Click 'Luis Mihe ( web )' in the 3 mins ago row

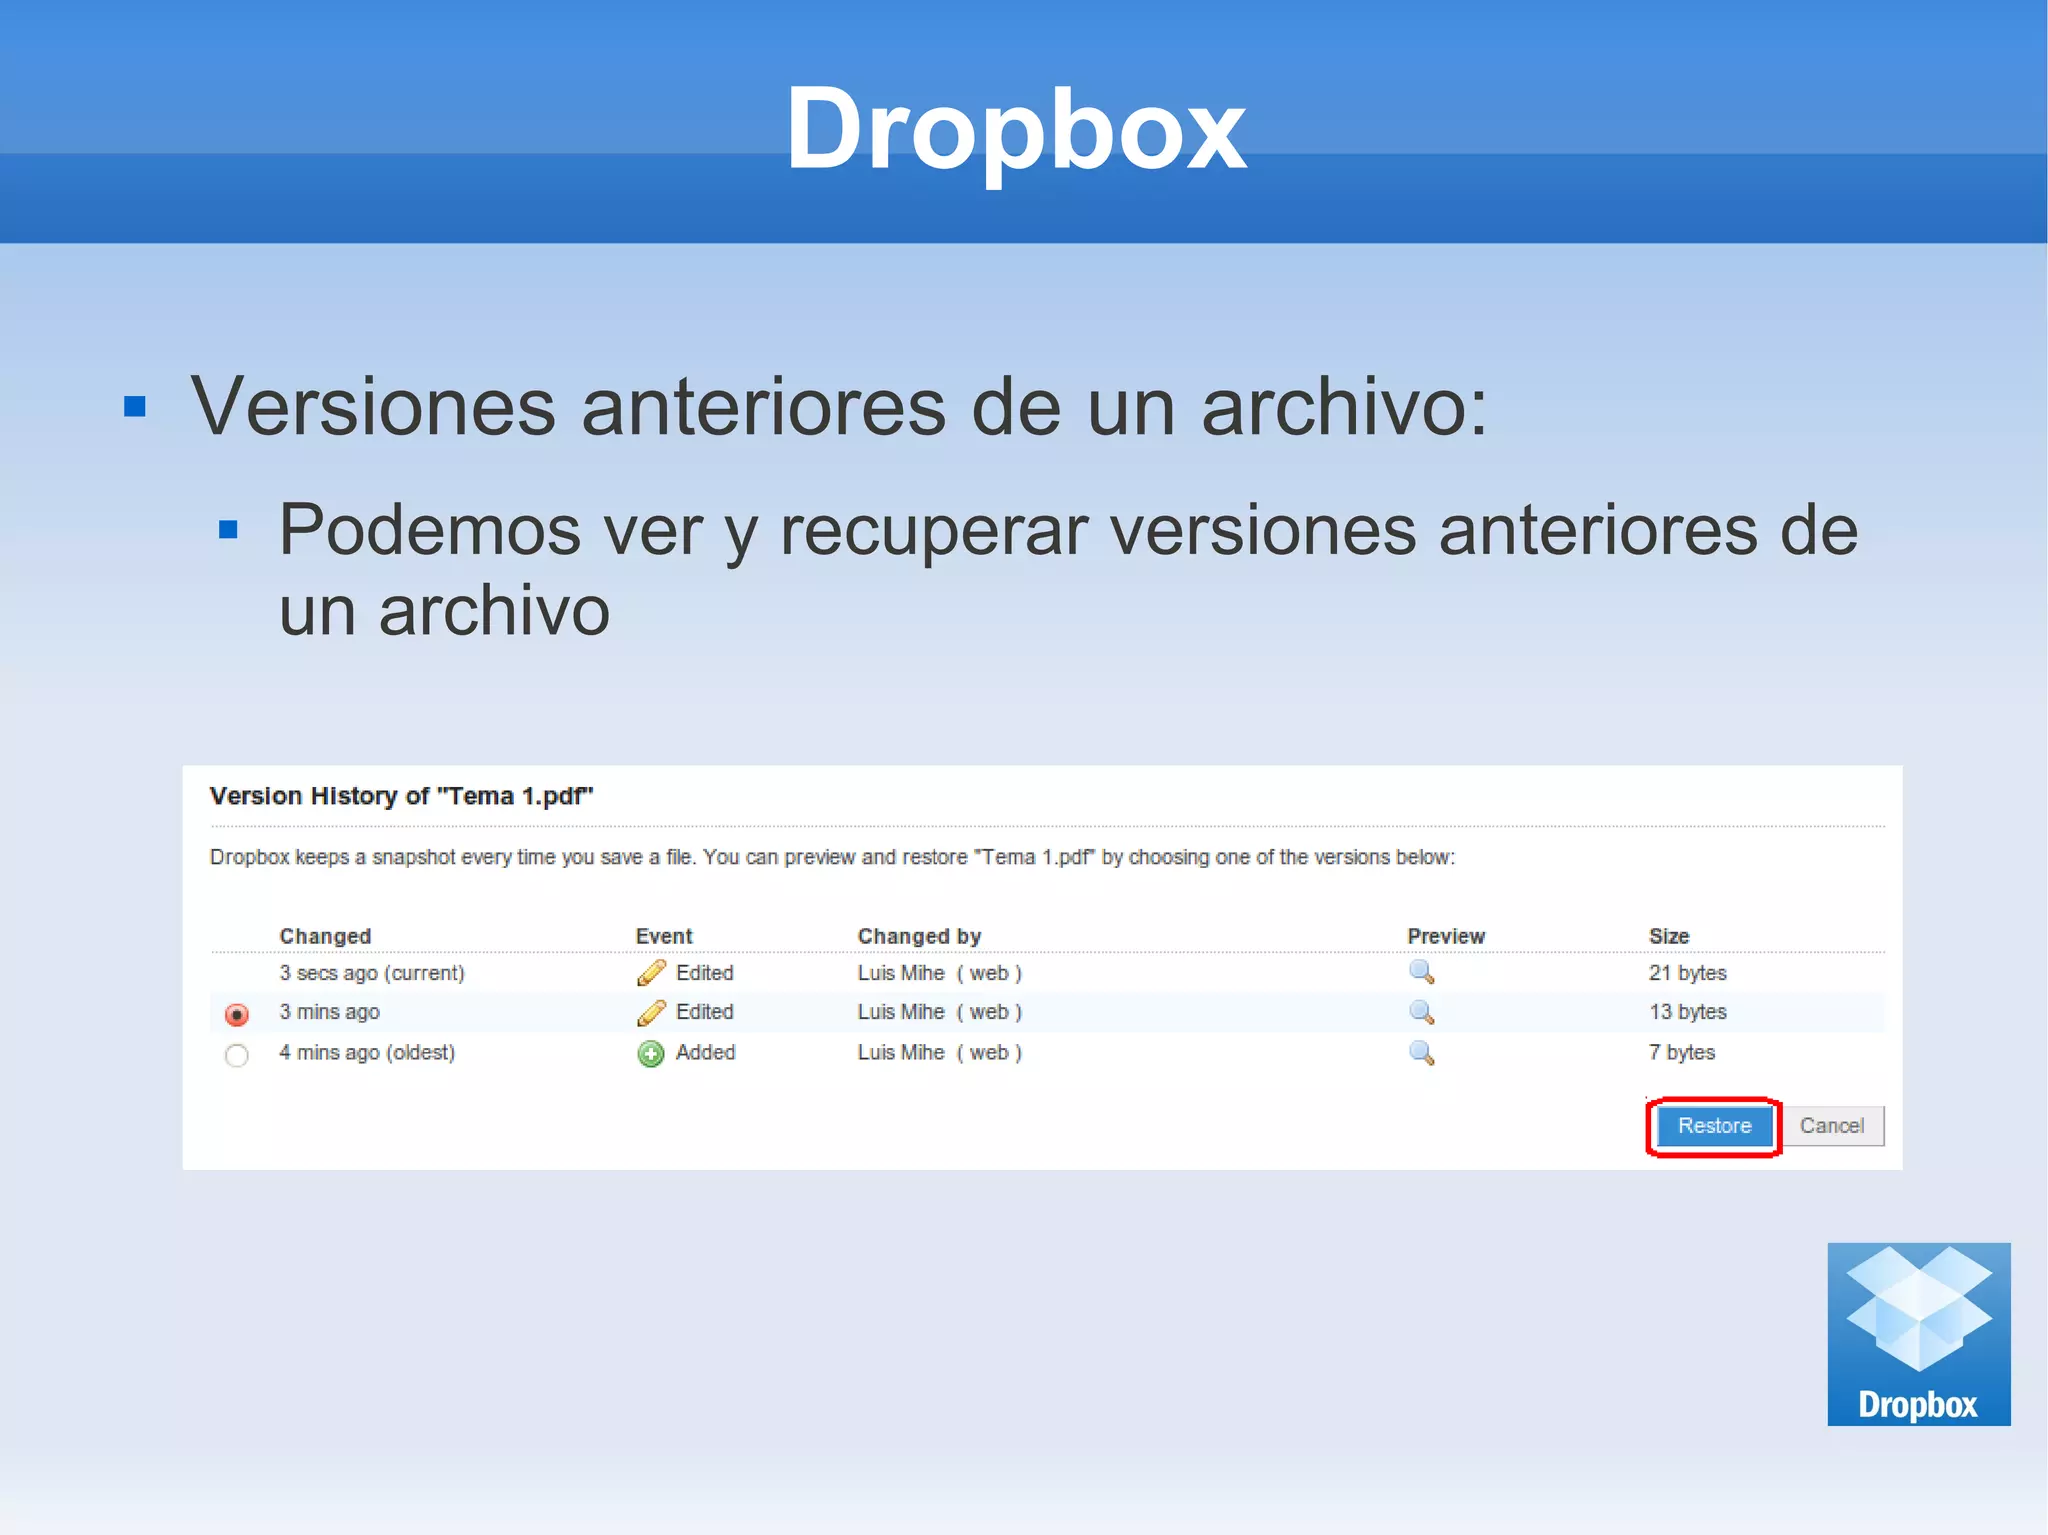(940, 1012)
